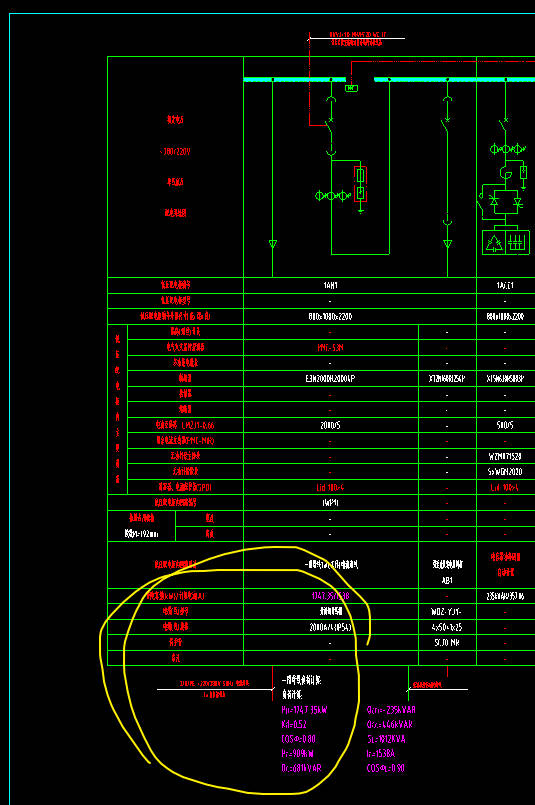Click the magenta 1747.35/1538 value cell

331,596
